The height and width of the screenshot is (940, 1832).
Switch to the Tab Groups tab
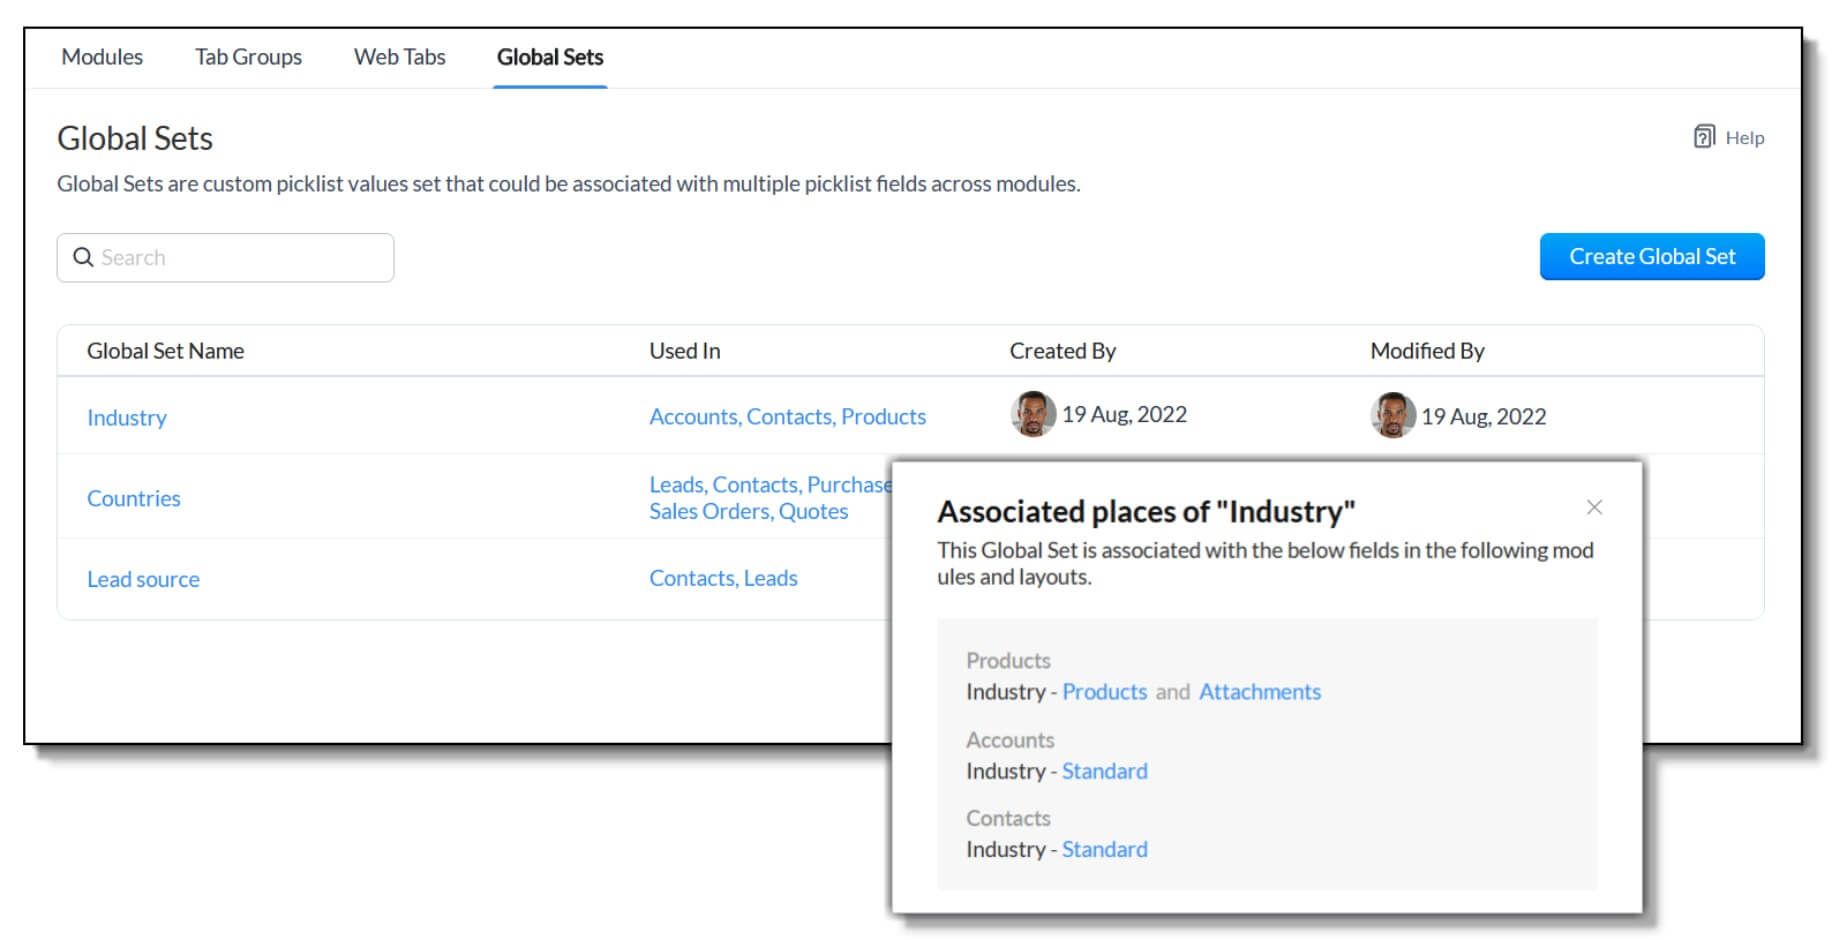[248, 57]
